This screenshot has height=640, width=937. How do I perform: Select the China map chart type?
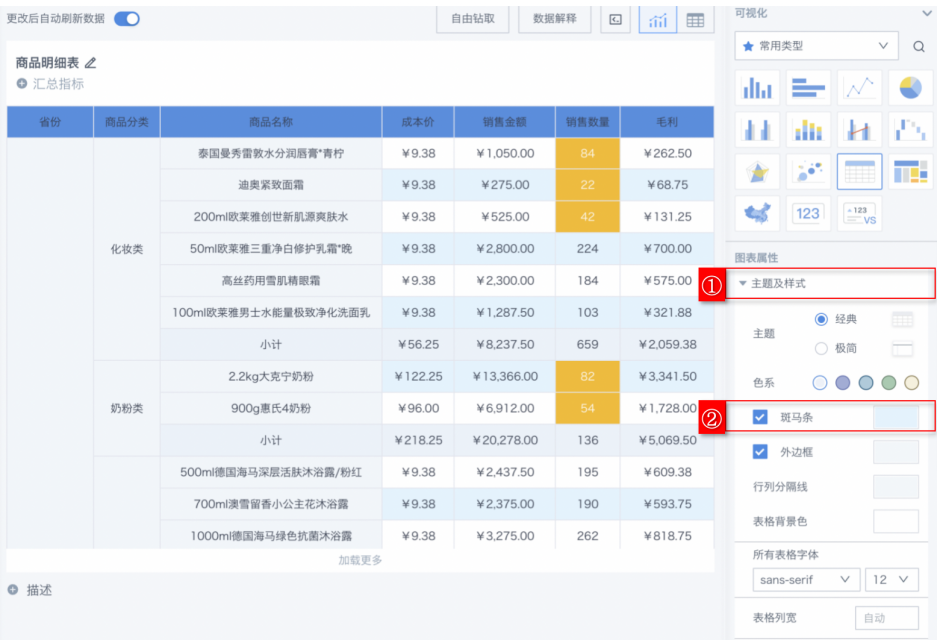point(757,213)
